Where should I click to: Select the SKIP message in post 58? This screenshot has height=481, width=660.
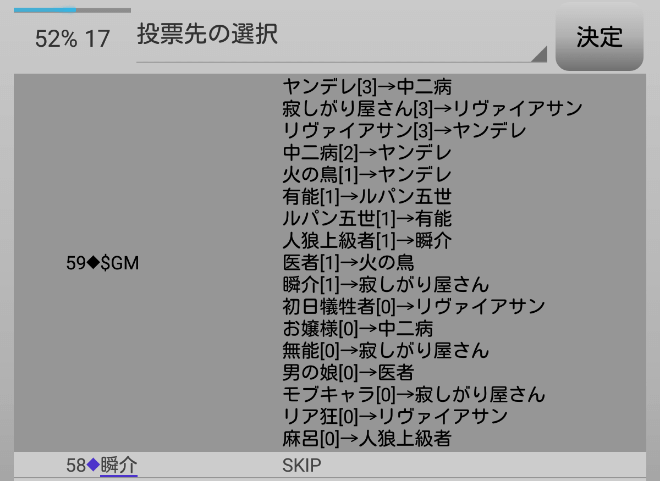point(302,466)
